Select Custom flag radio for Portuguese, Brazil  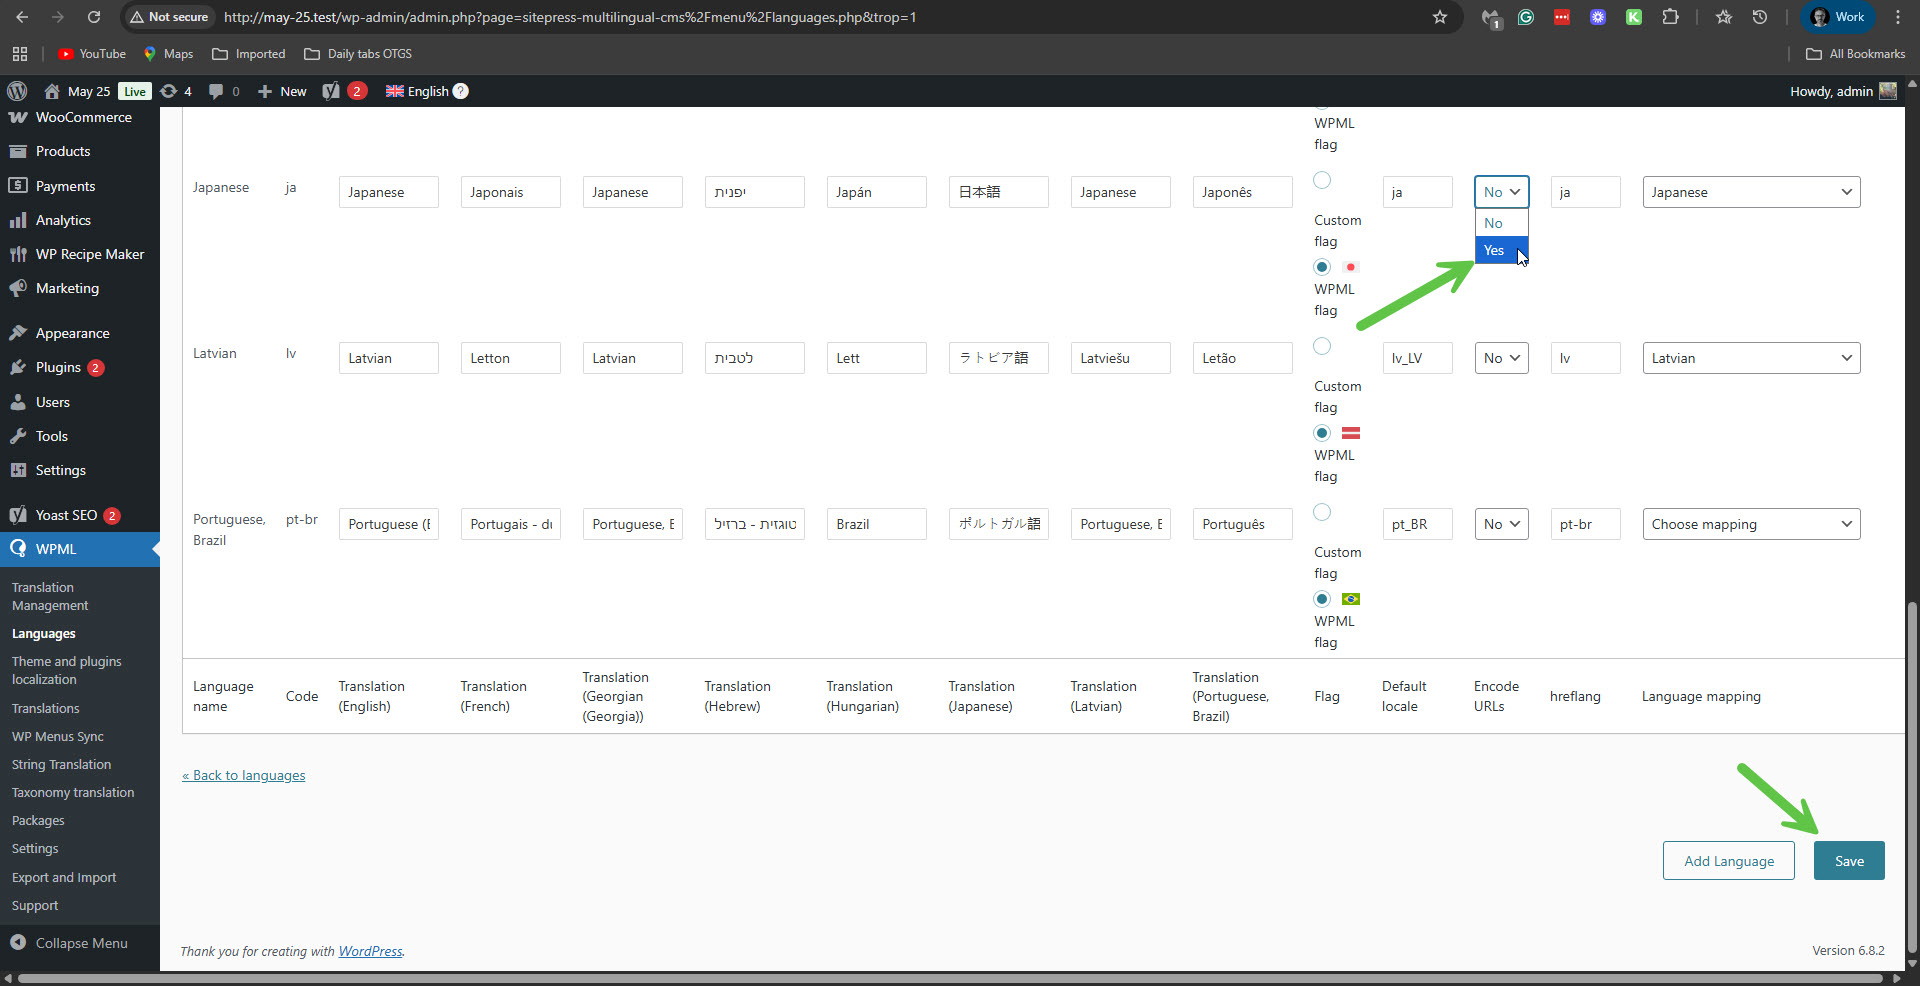1322,512
